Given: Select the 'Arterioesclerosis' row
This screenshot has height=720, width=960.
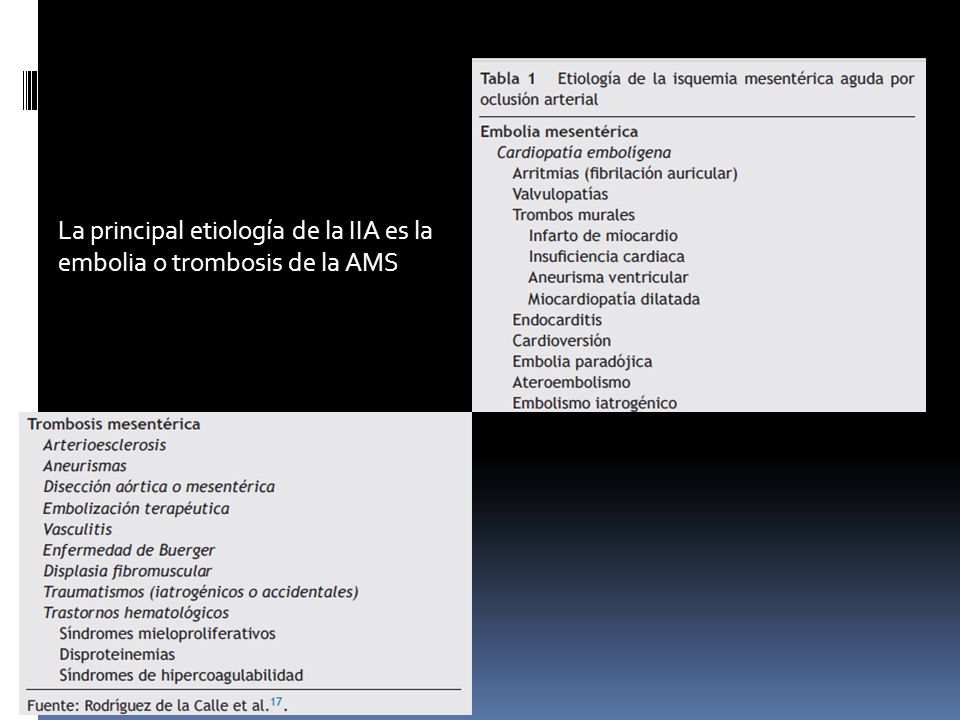Looking at the screenshot, I should pyautogui.click(x=105, y=445).
